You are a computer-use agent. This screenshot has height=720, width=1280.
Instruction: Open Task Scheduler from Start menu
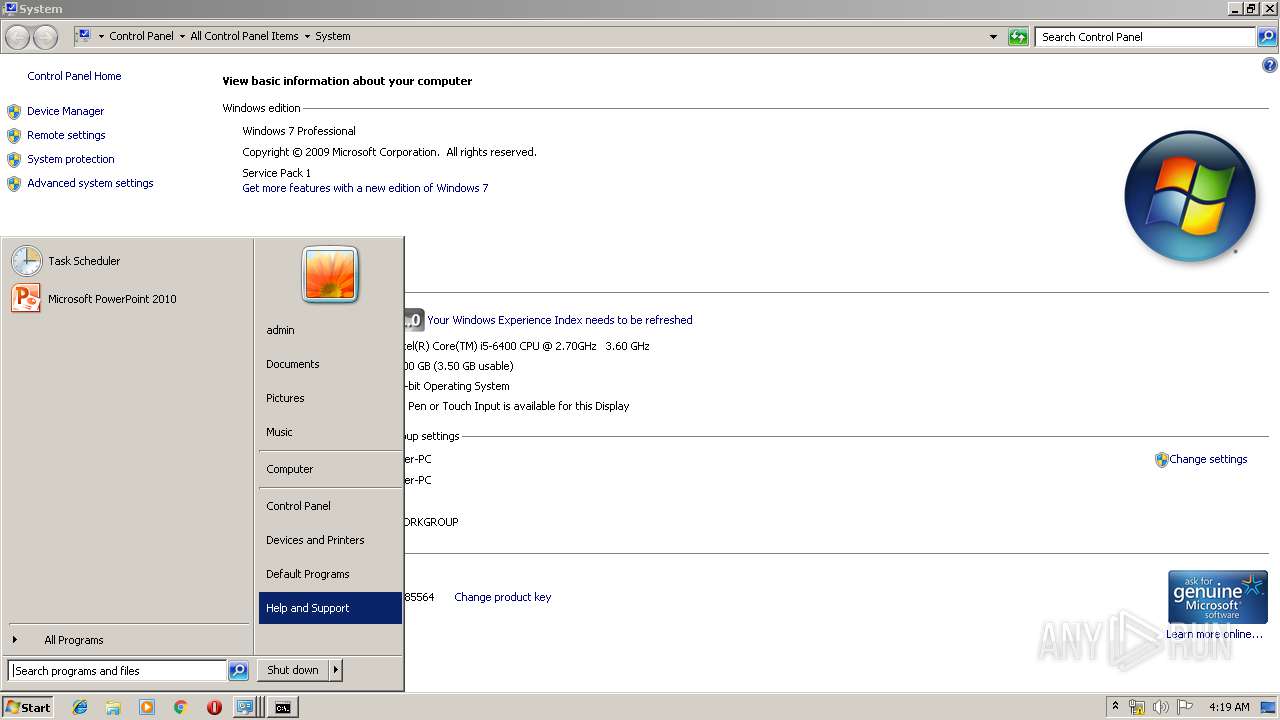[x=128, y=261]
